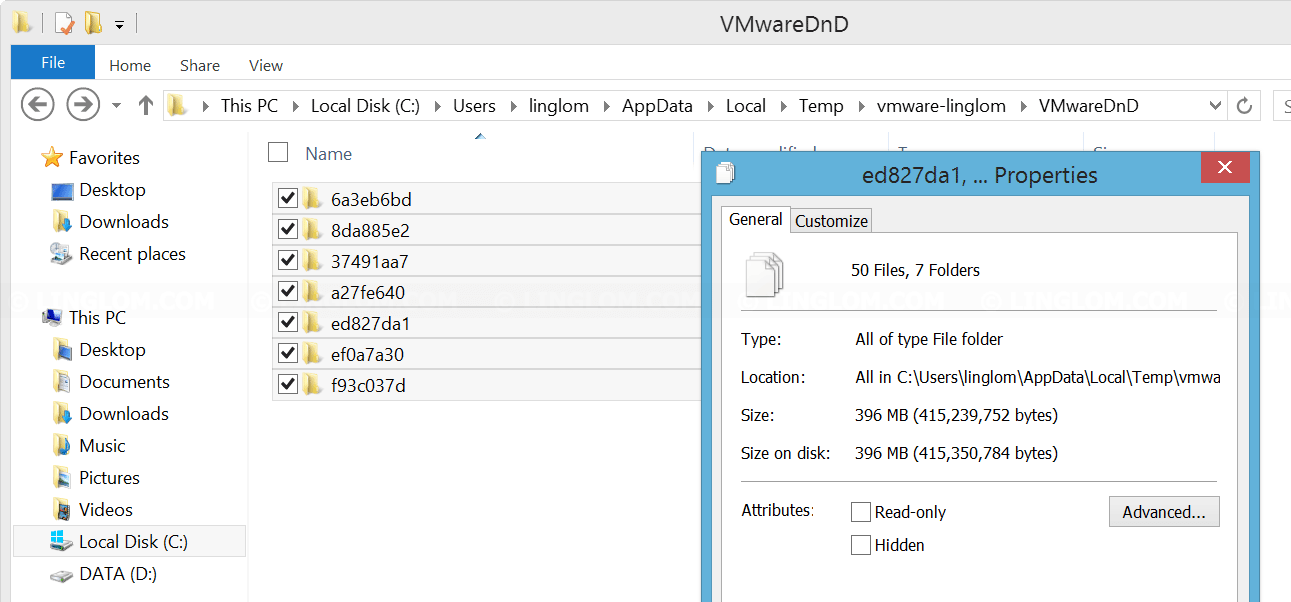Click the title bar folder icon
This screenshot has width=1291, height=602.
22,22
